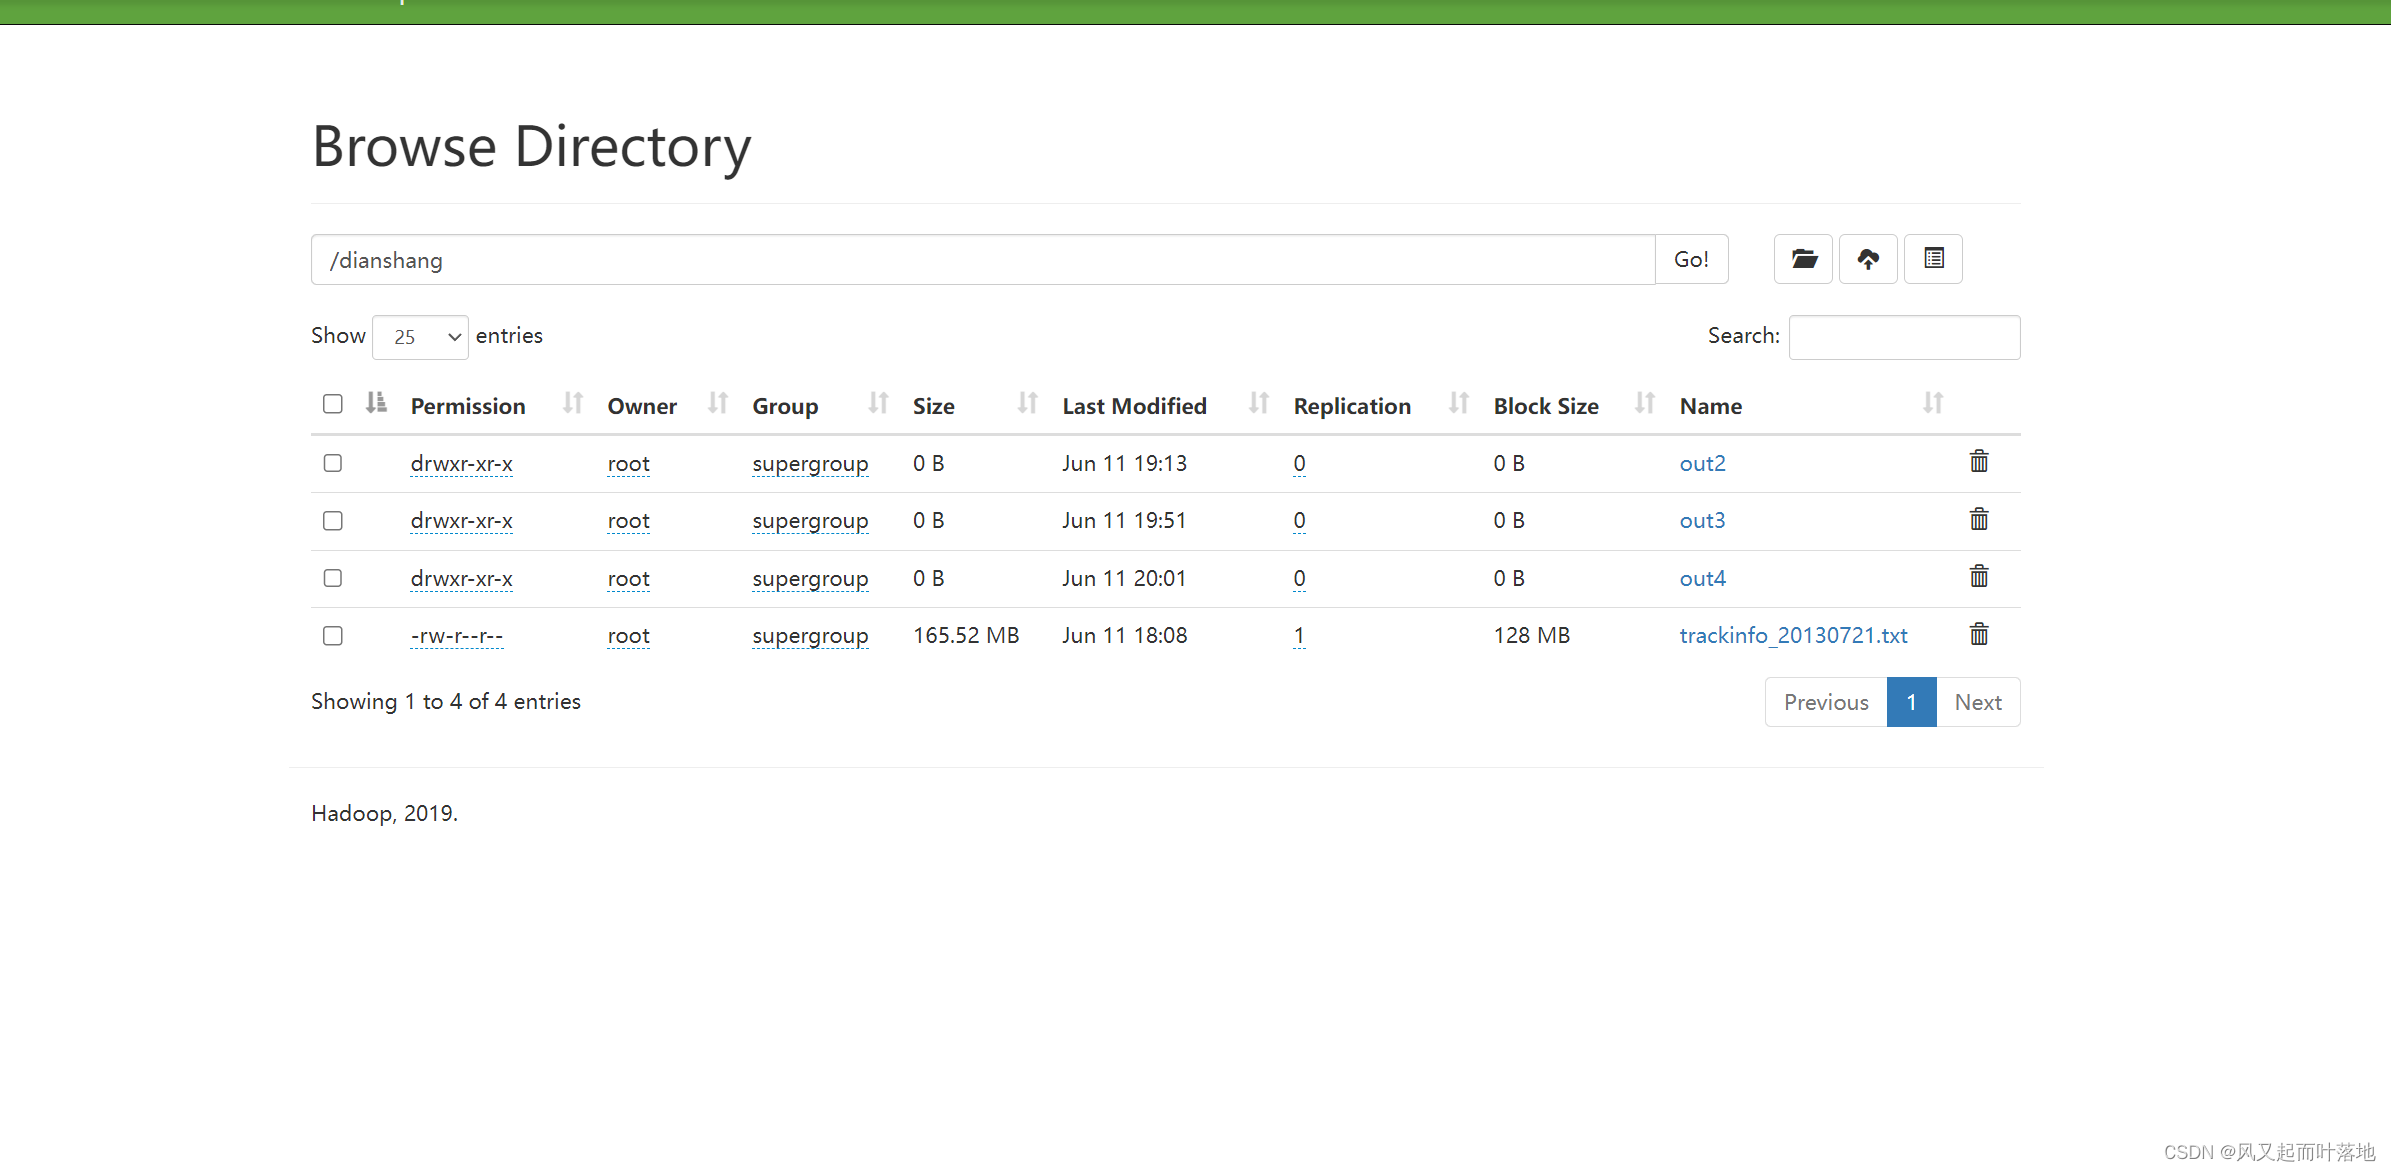Click supergroup in the out4 row

810,579
